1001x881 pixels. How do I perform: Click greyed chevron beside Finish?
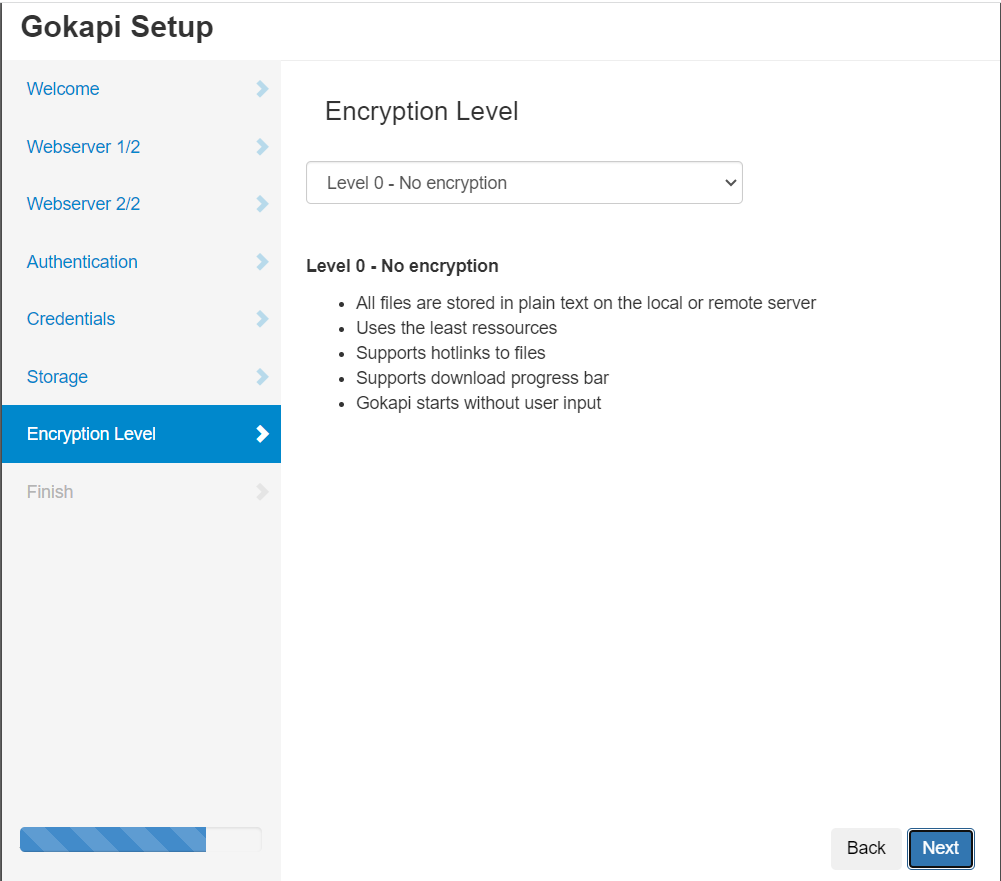[x=262, y=492]
